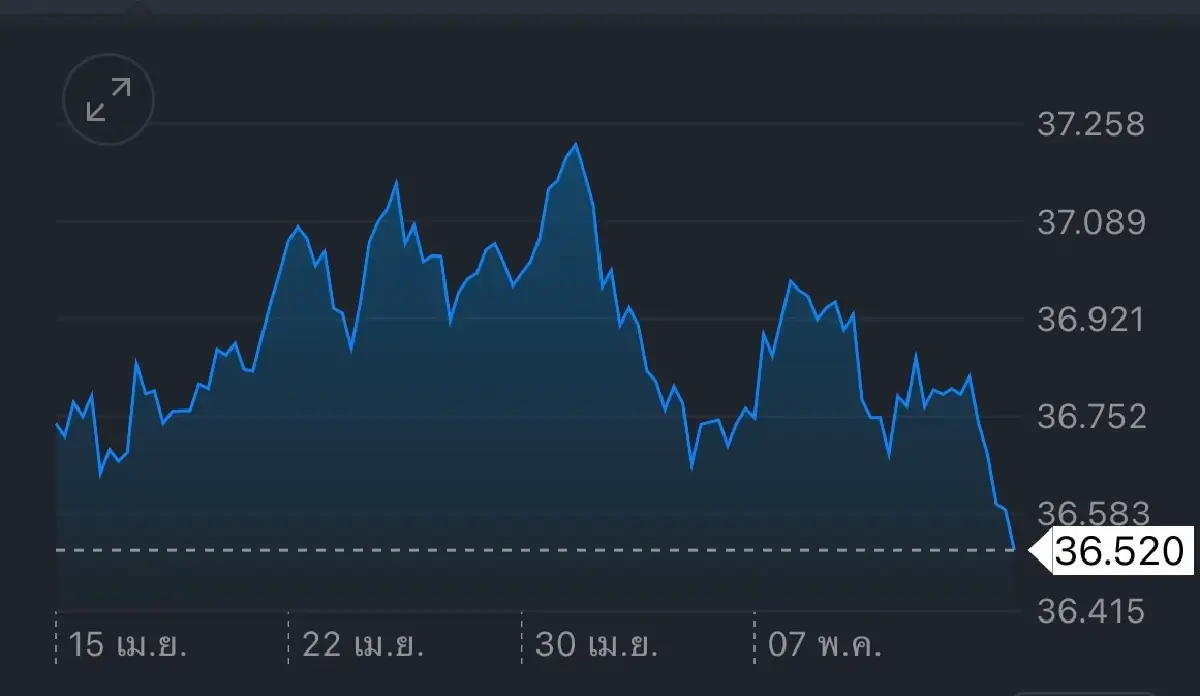Image resolution: width=1200 pixels, height=696 pixels.
Task: Click the 36.921 price axis label
Action: click(1091, 320)
